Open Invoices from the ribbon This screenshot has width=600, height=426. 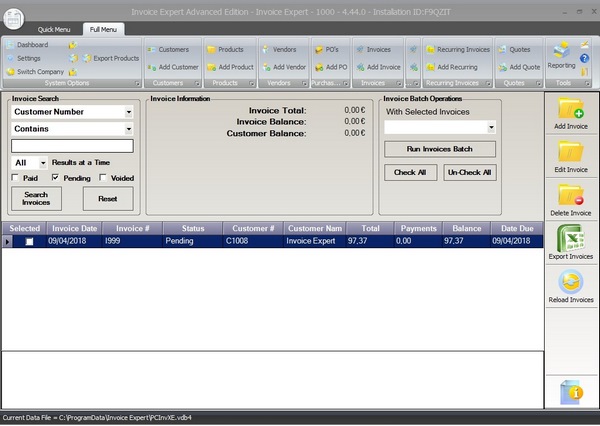pyautogui.click(x=373, y=49)
